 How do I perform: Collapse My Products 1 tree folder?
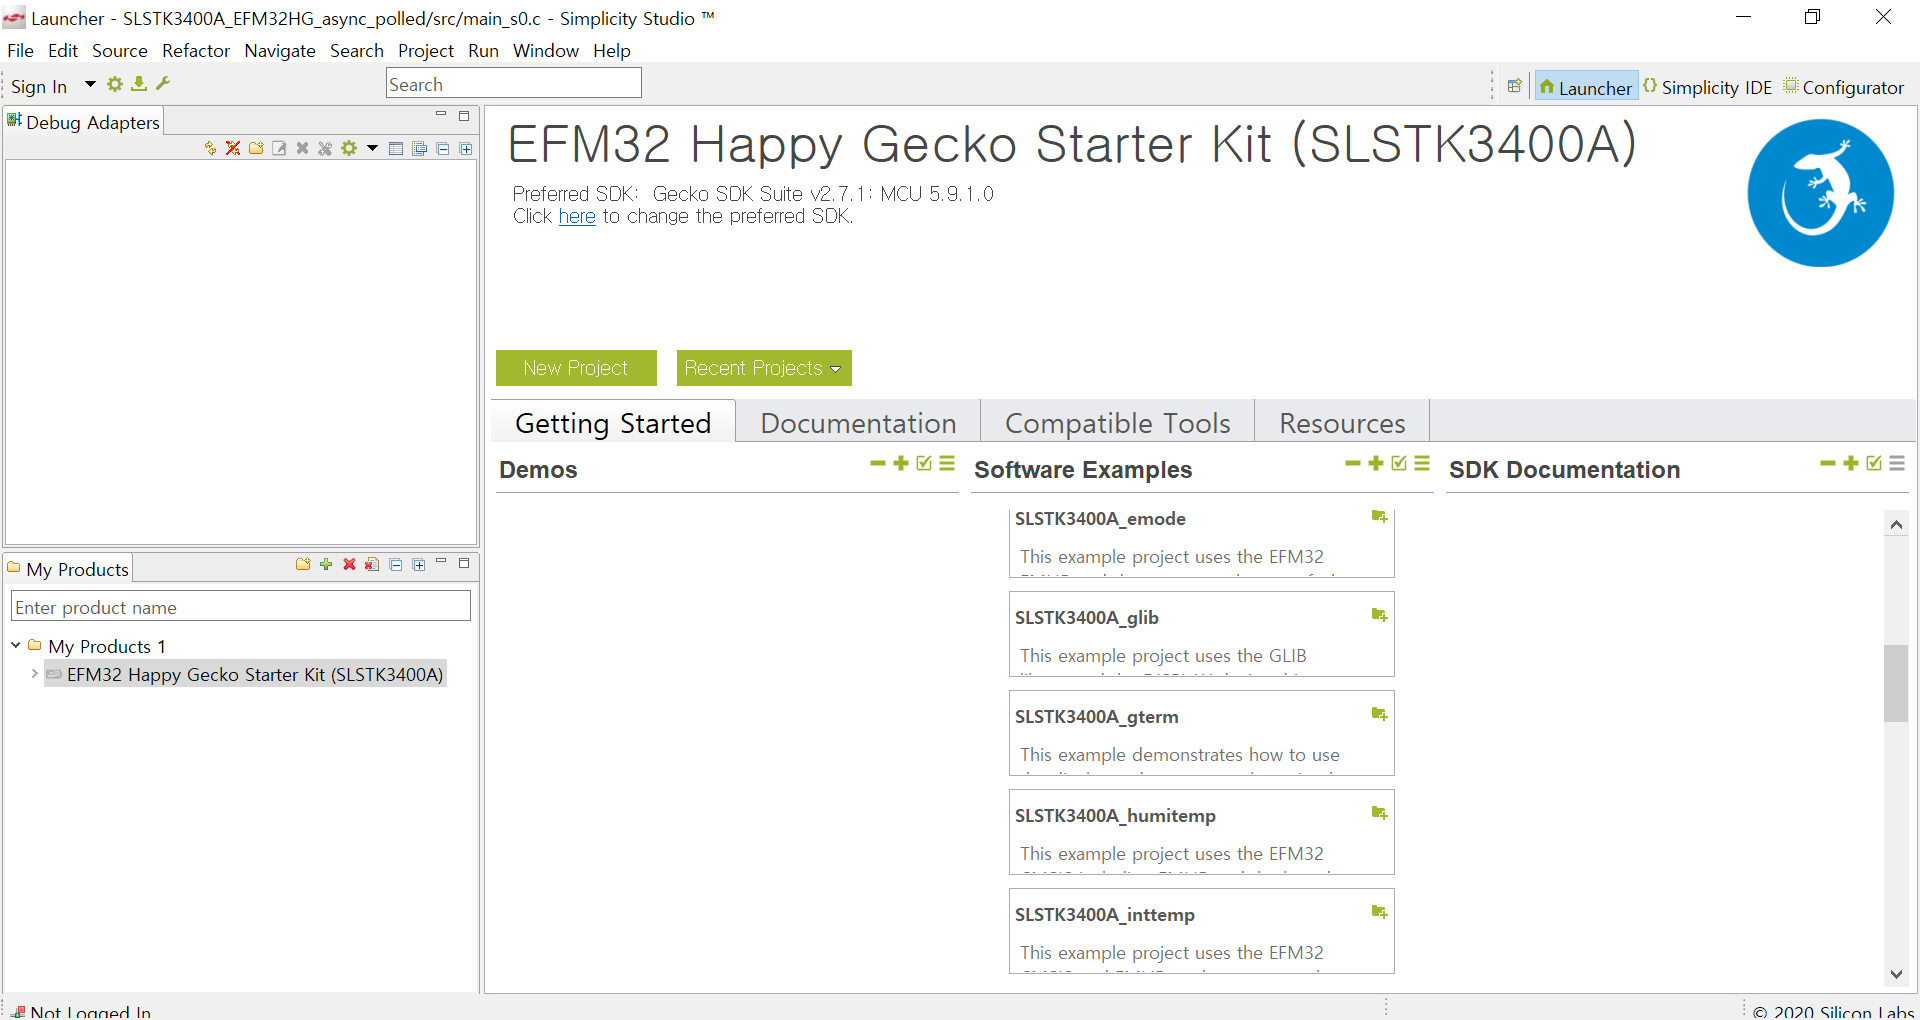[16, 646]
